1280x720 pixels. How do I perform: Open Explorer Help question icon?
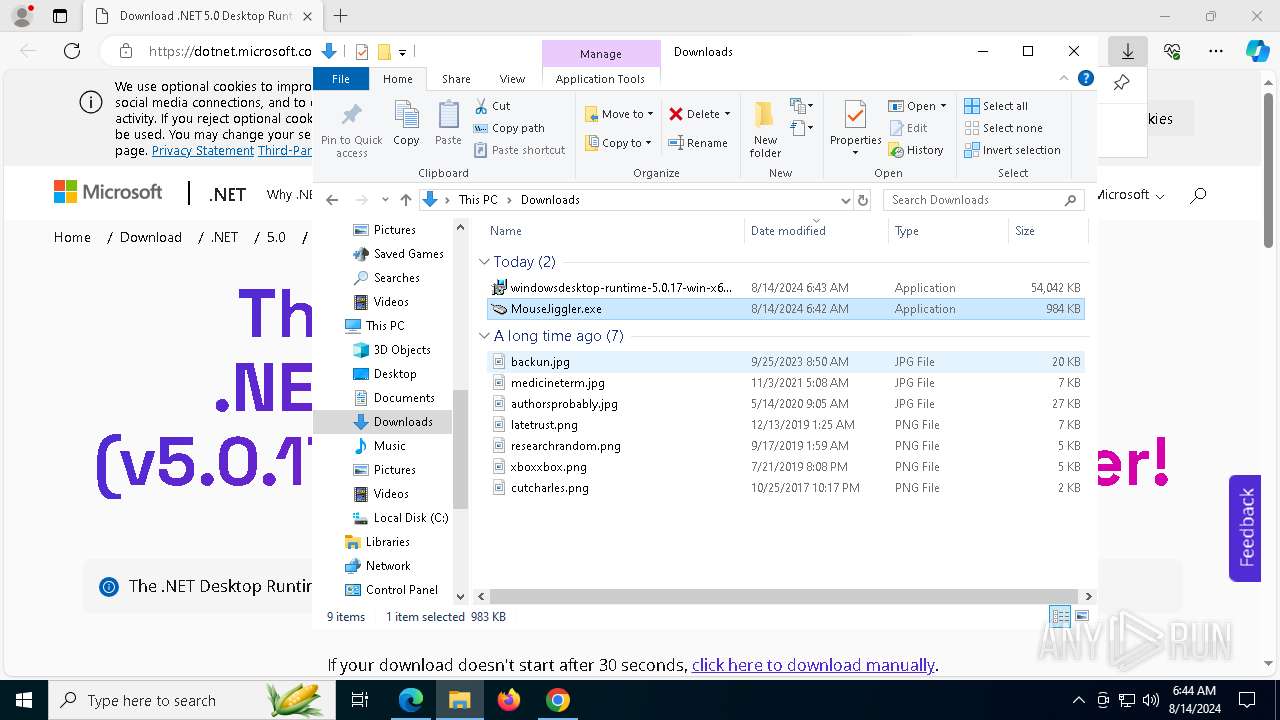click(x=1086, y=78)
